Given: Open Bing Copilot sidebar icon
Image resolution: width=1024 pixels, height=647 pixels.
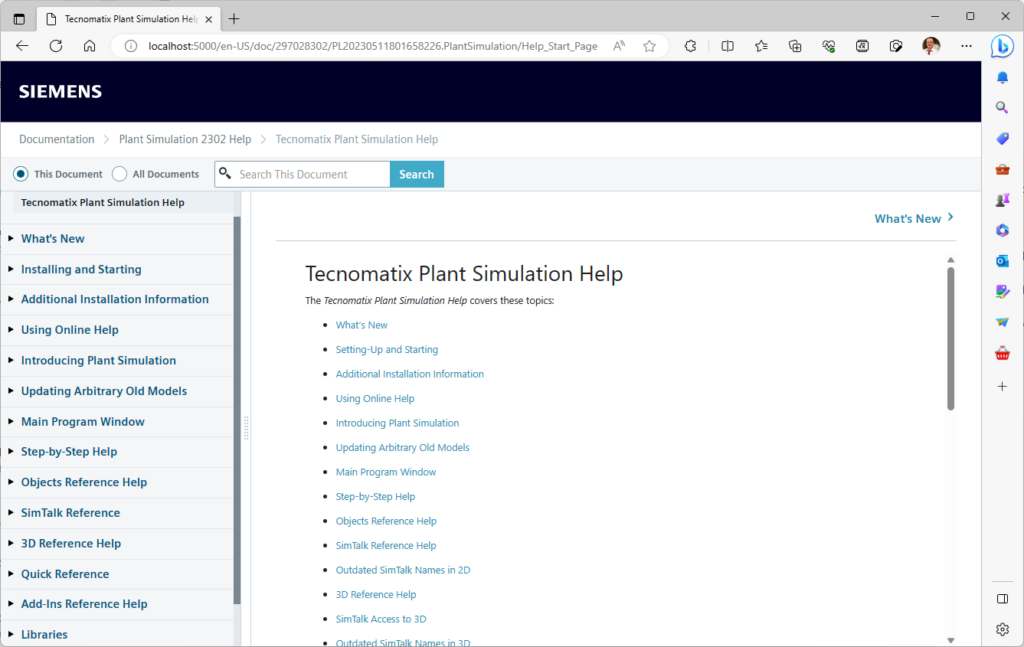Looking at the screenshot, I should (x=1002, y=46).
